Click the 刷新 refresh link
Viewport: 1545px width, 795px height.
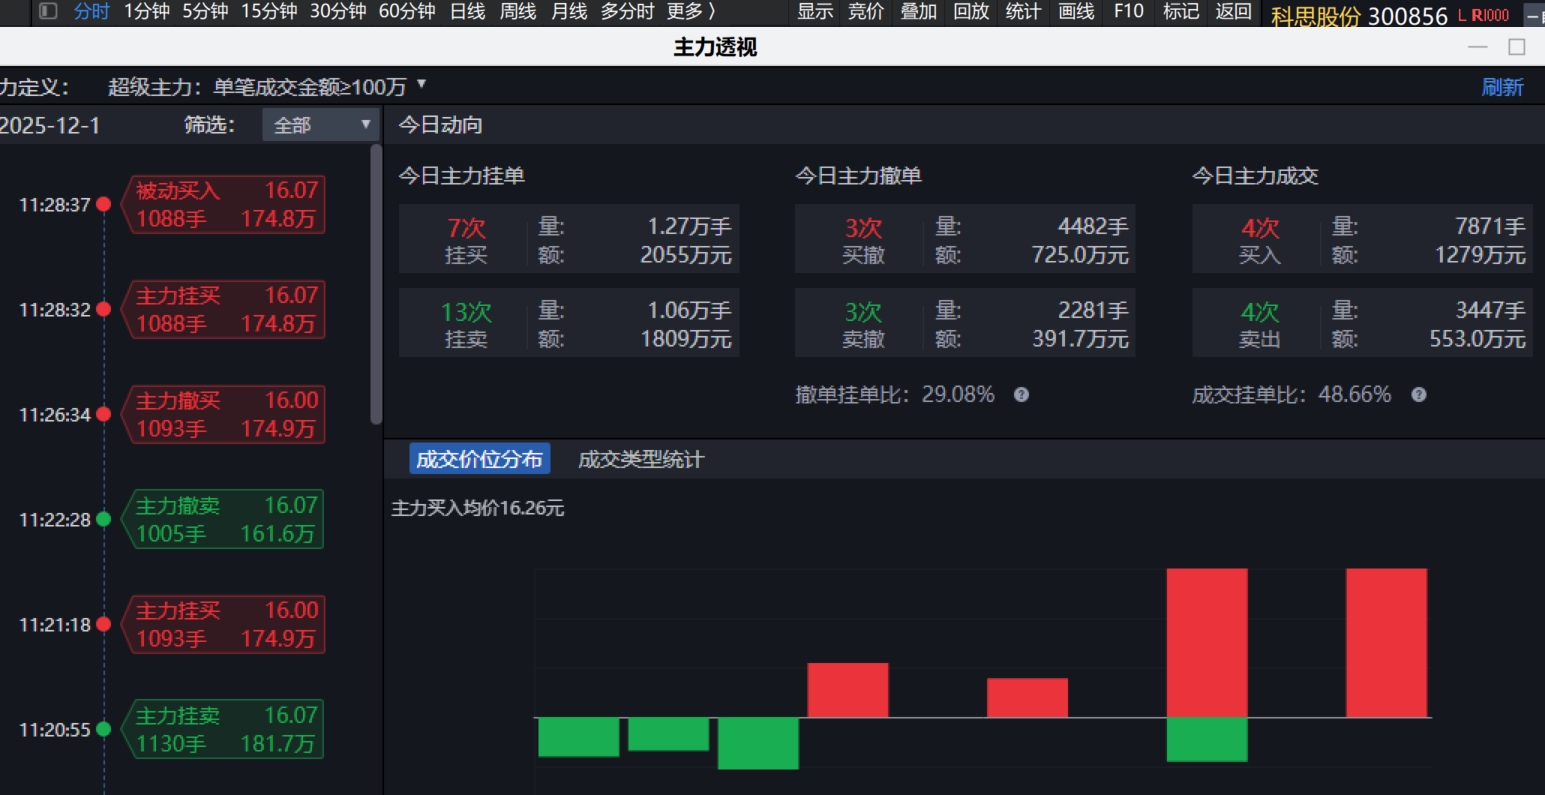click(1502, 87)
